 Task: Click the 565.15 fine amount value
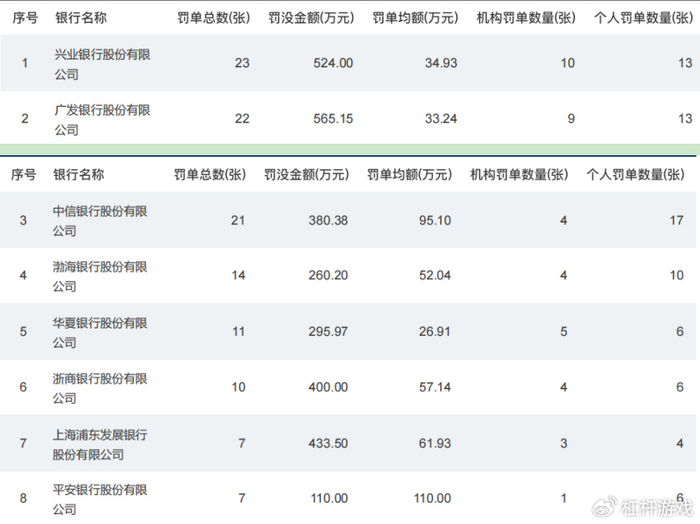coord(333,119)
